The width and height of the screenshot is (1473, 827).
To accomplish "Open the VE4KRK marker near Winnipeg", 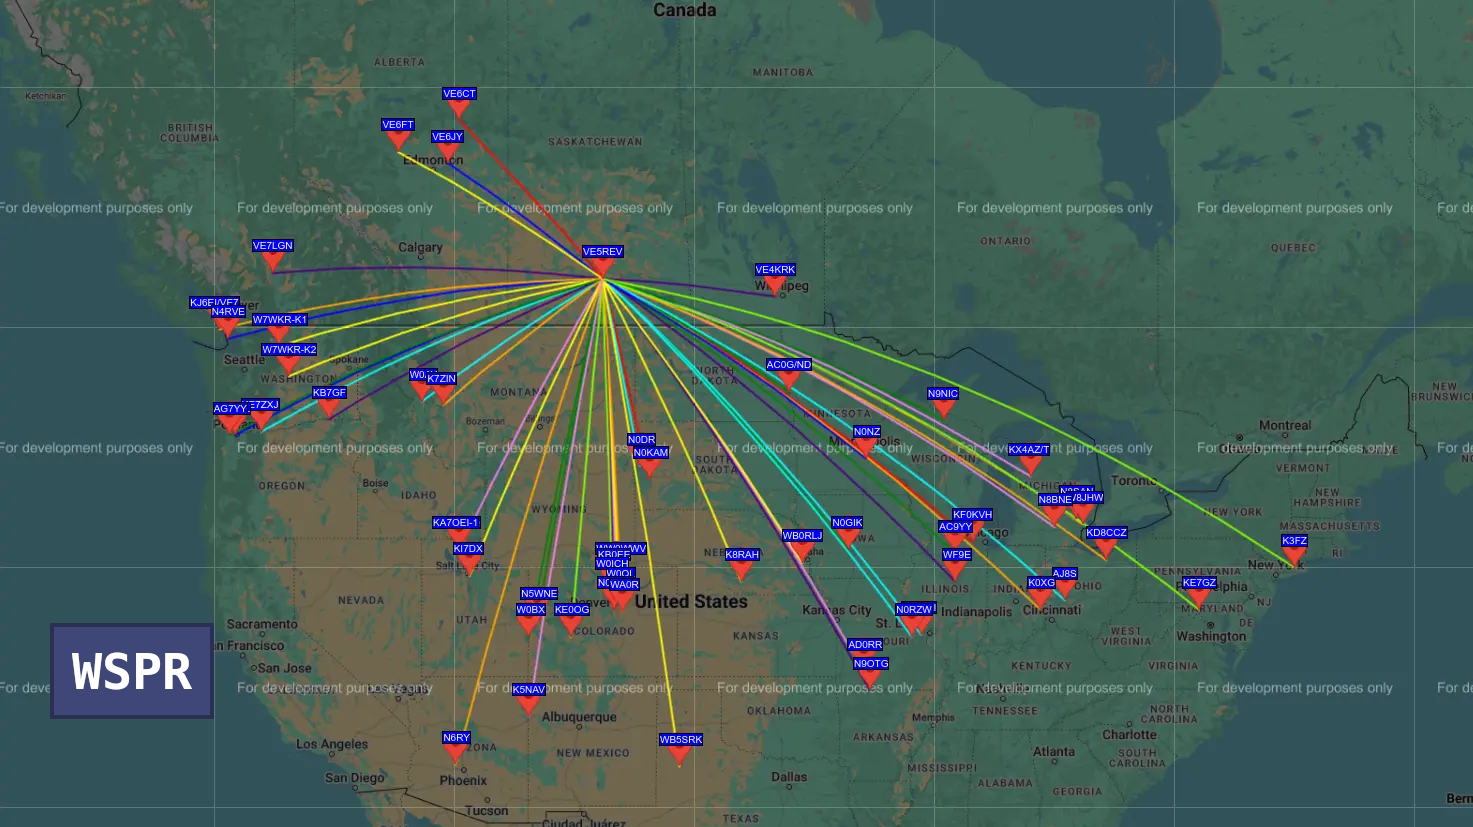I will (775, 285).
